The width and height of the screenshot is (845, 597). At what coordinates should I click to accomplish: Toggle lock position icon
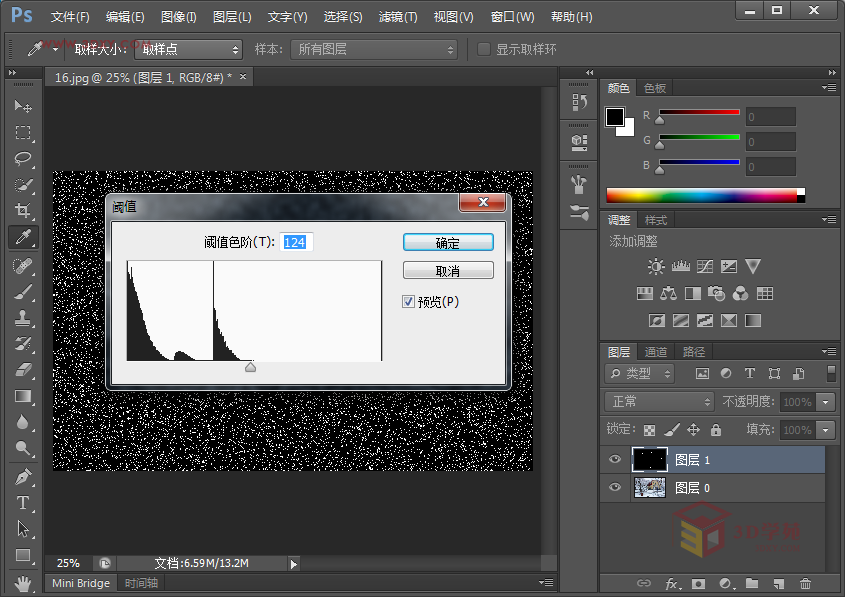pos(694,429)
